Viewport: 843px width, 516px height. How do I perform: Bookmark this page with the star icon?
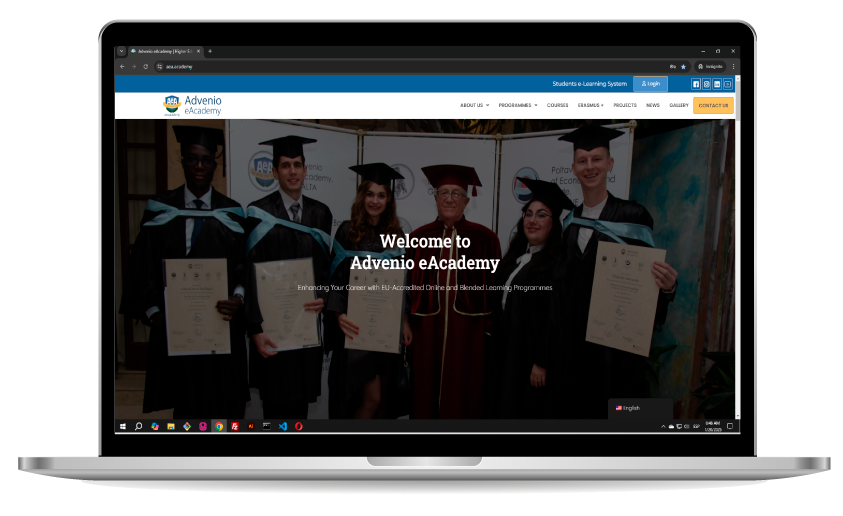point(683,67)
